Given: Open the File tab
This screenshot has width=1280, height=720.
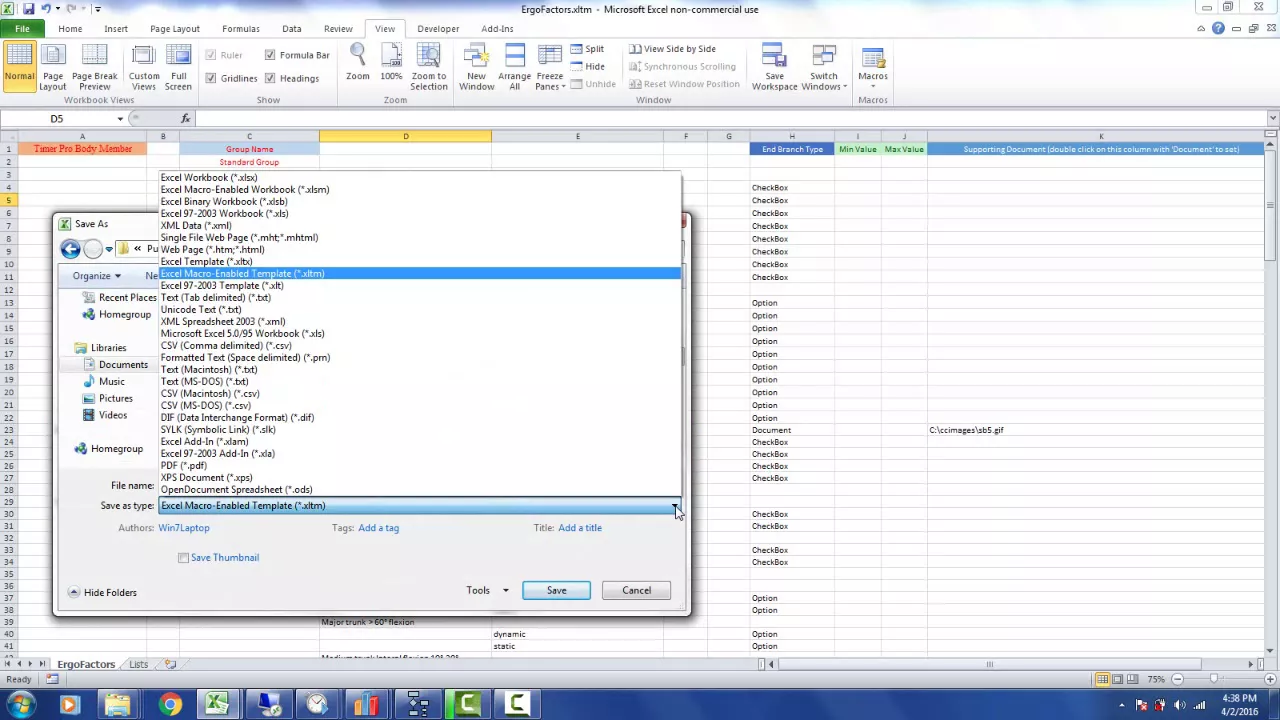Looking at the screenshot, I should tap(22, 29).
